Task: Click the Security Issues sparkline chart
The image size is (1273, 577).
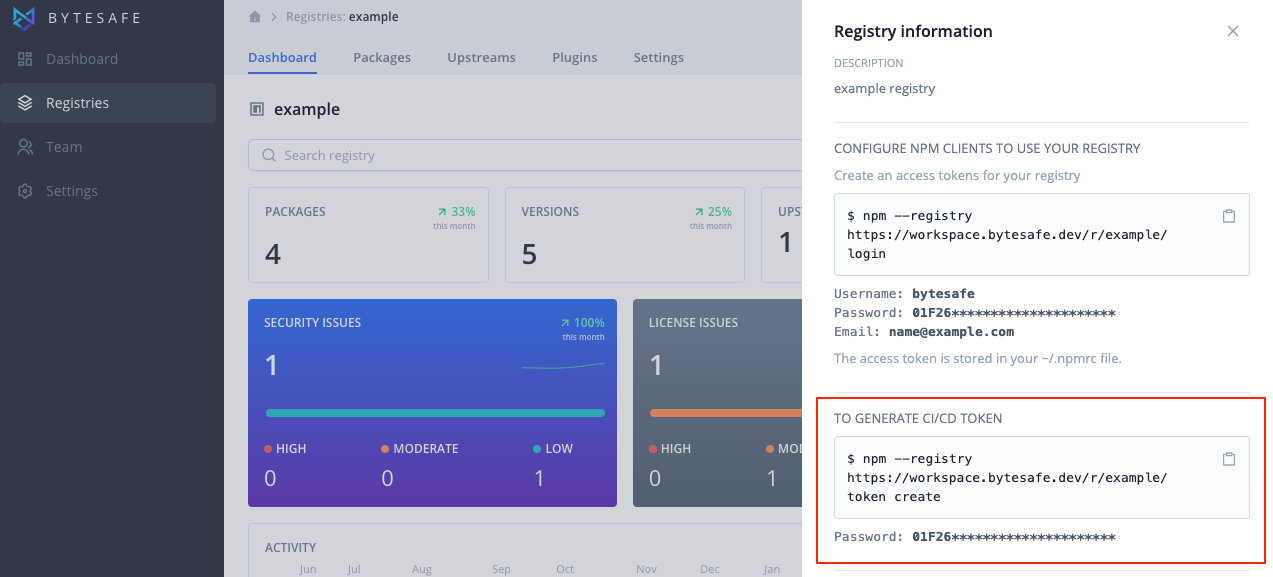Action: click(563, 366)
